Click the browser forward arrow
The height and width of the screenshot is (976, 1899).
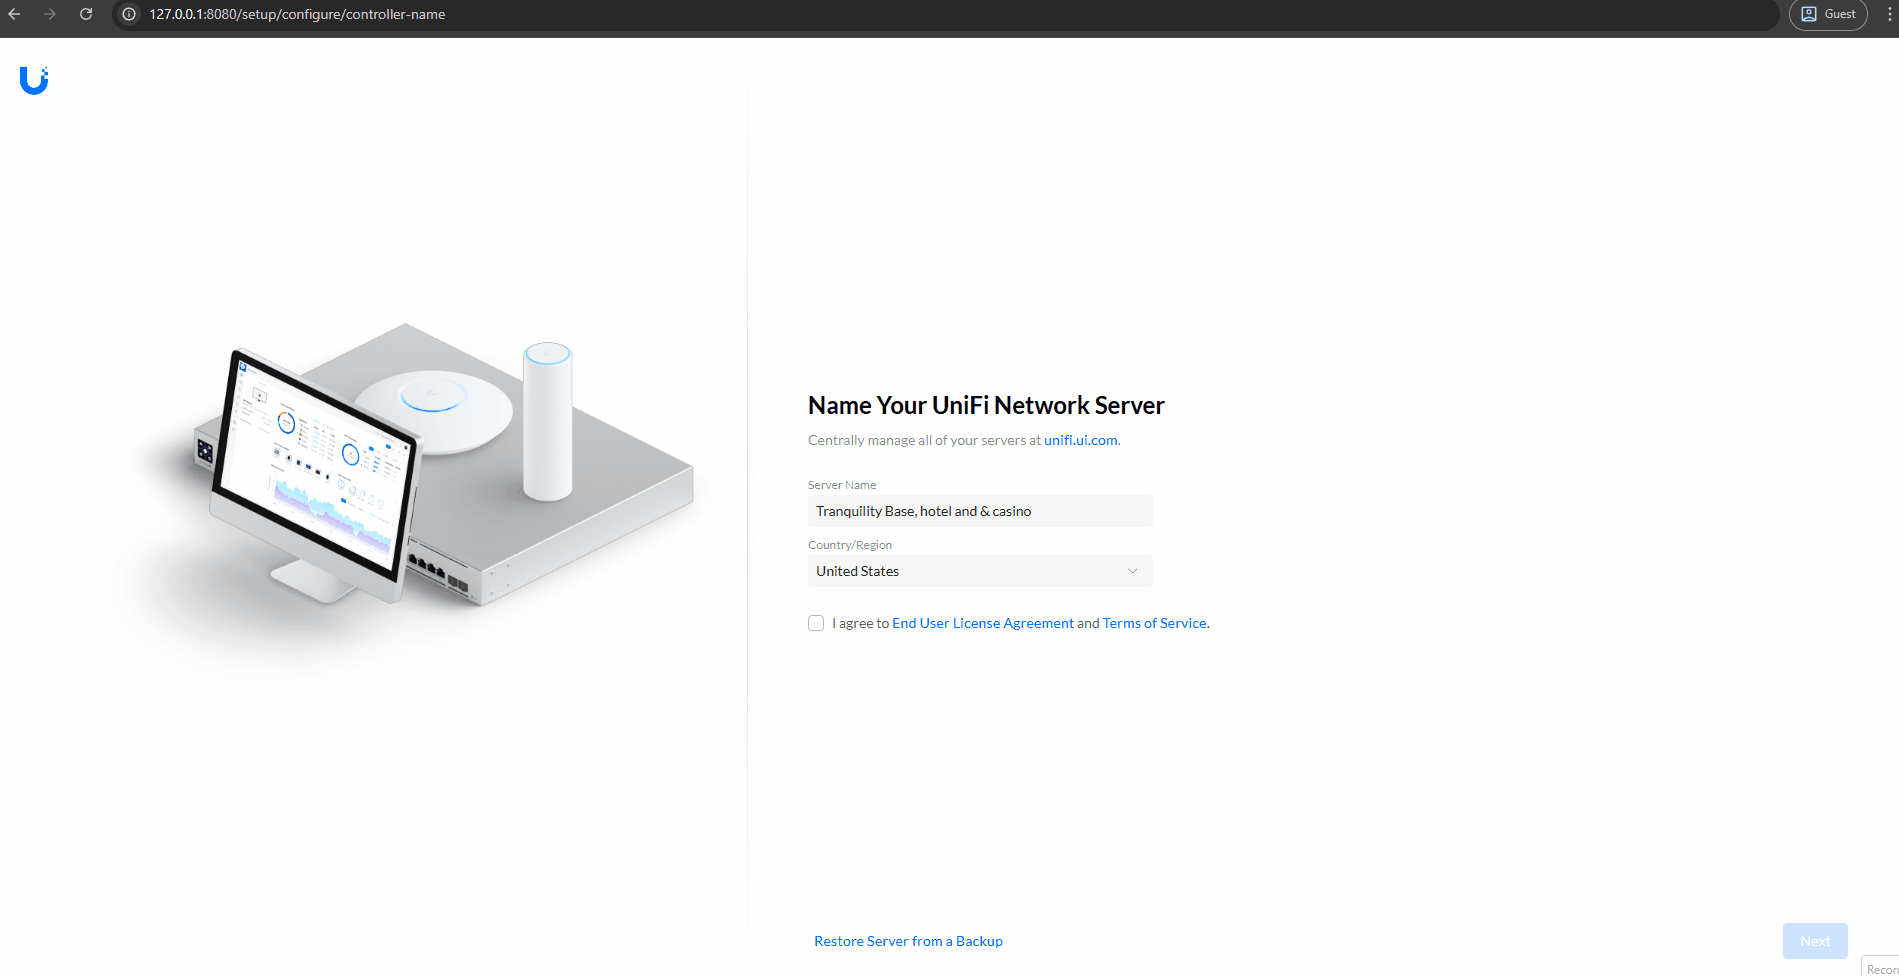50,14
